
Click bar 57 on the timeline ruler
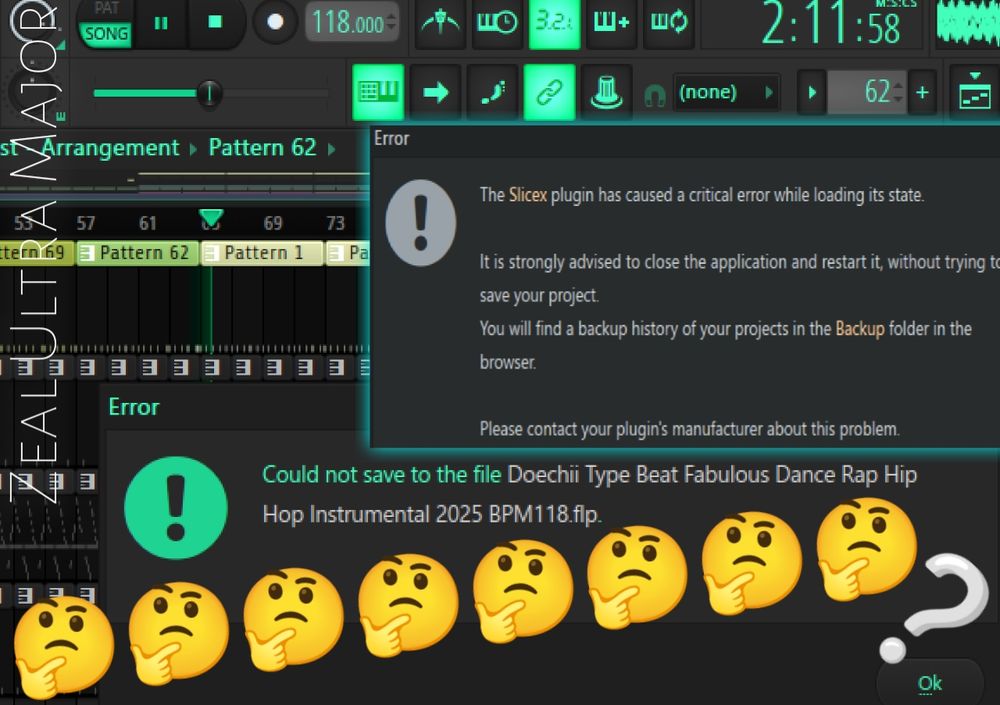tap(85, 223)
